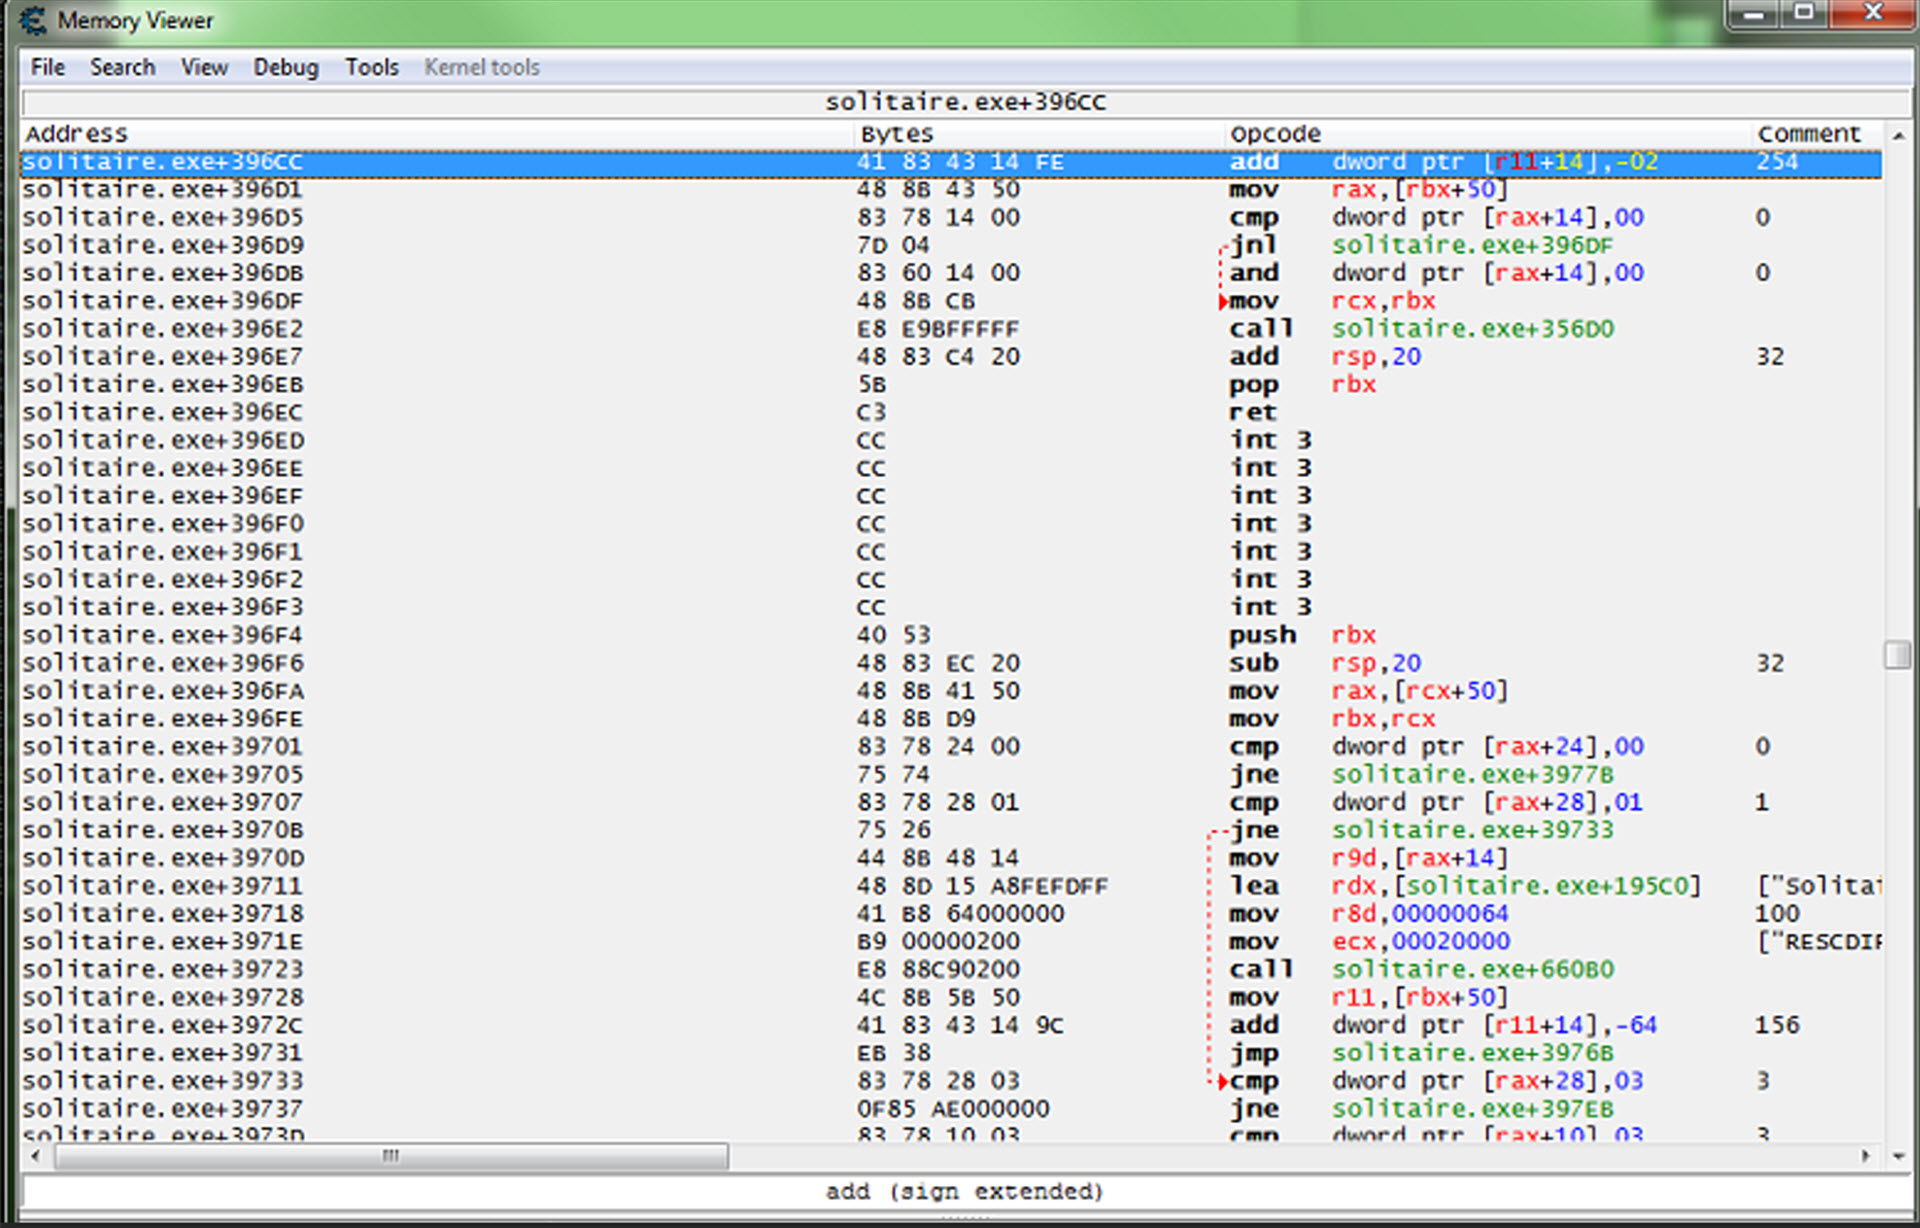1920x1228 pixels.
Task: Click the vertical scrollbar down arrow
Action: click(x=1898, y=1156)
